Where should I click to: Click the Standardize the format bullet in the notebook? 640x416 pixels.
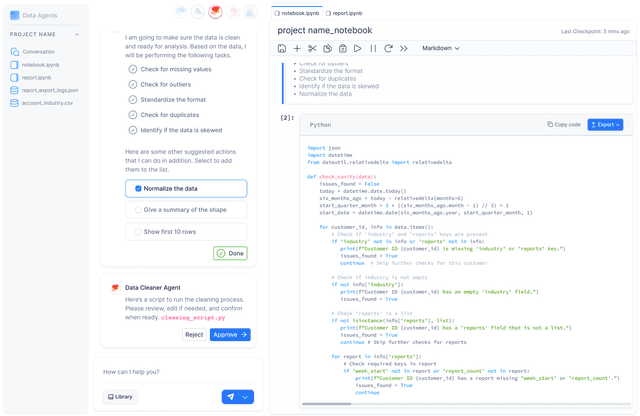click(331, 71)
